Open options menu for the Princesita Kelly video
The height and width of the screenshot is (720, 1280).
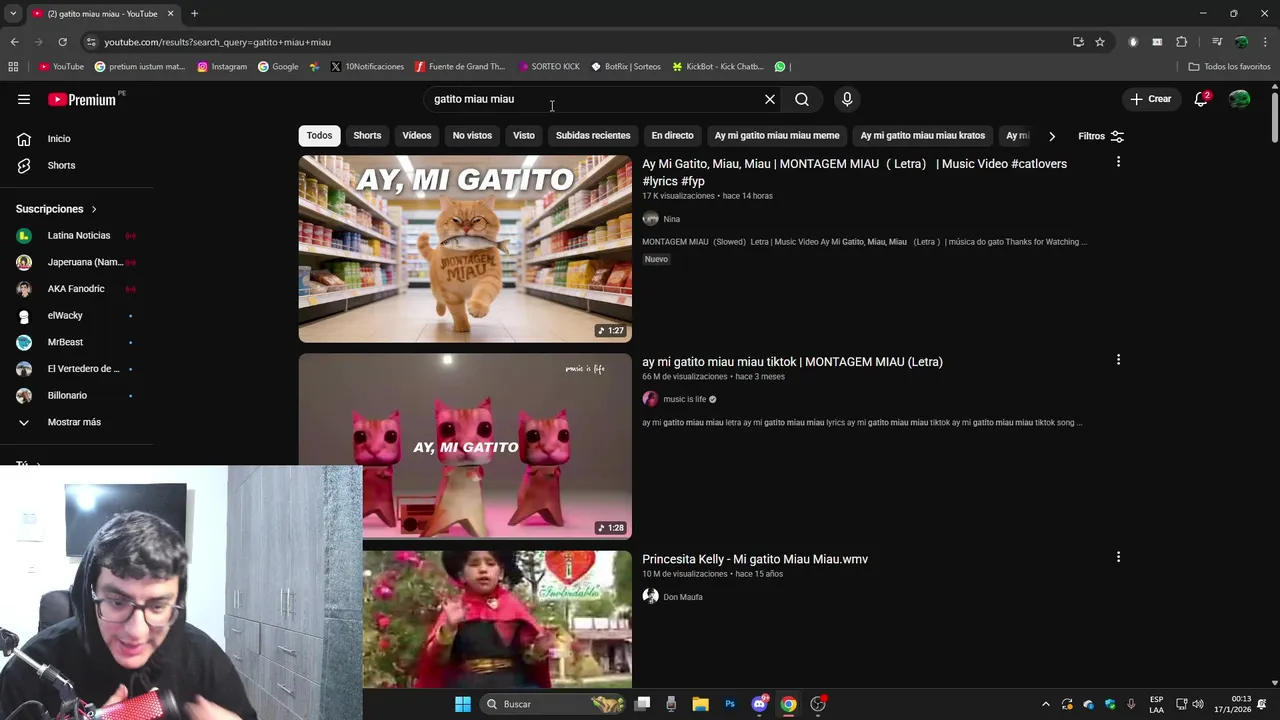[1118, 557]
